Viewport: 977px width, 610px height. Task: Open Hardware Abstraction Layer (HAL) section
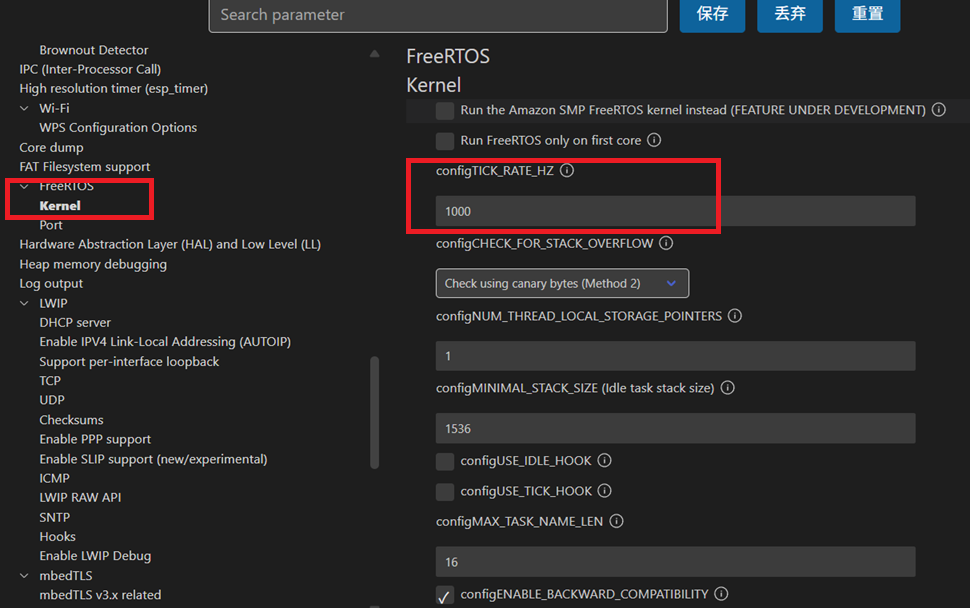pyautogui.click(x=170, y=244)
